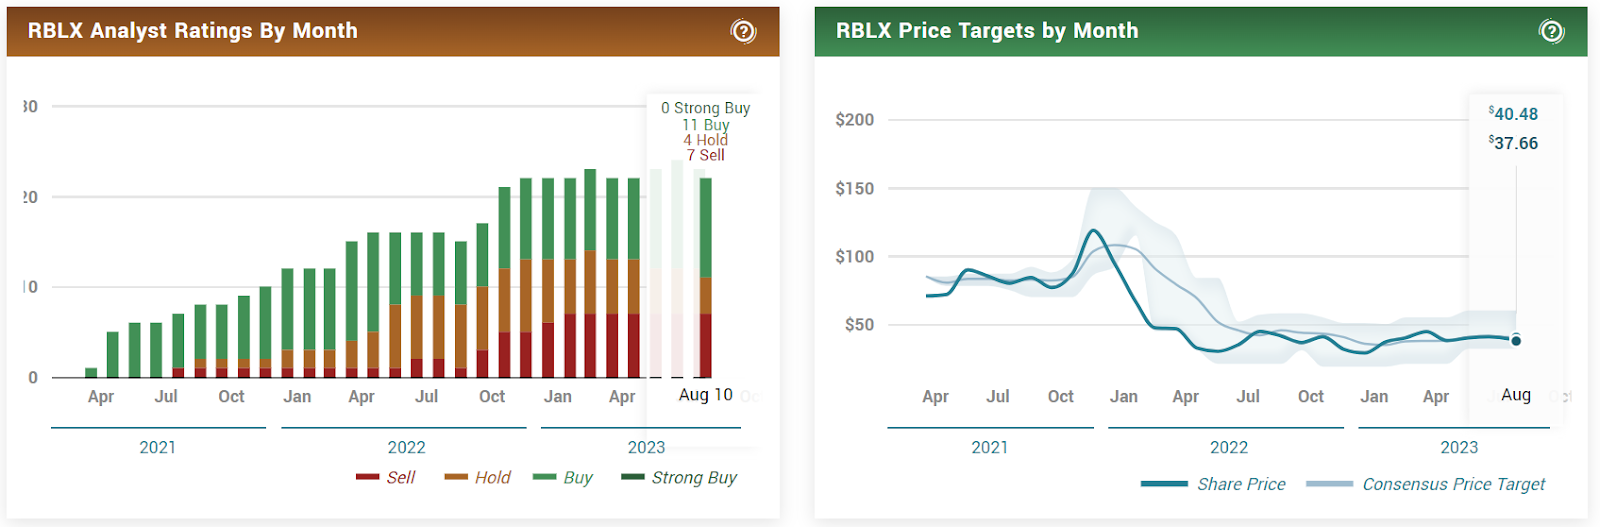
Task: Click the '4 Hold' tooltip line
Action: (x=706, y=140)
